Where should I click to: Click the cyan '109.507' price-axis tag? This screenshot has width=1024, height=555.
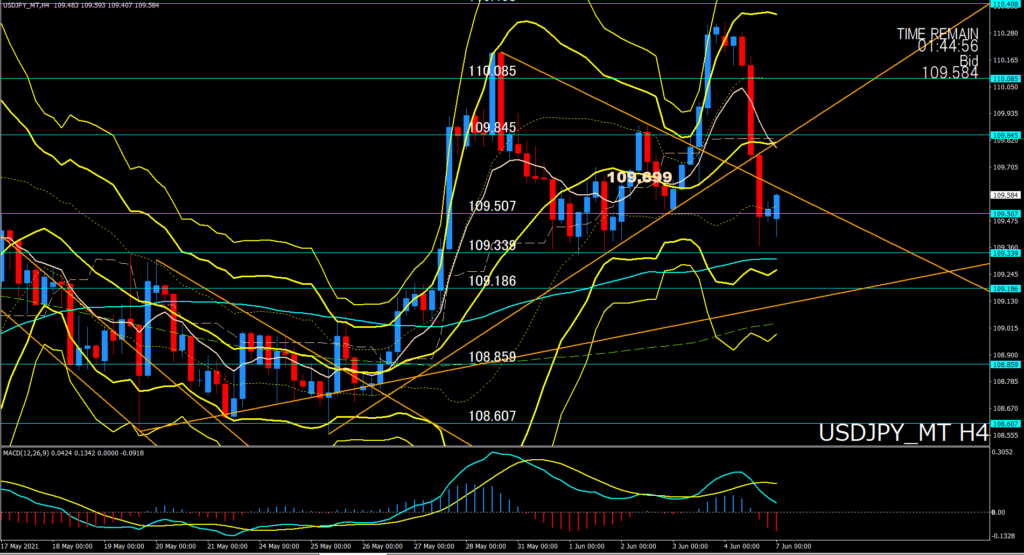1006,214
